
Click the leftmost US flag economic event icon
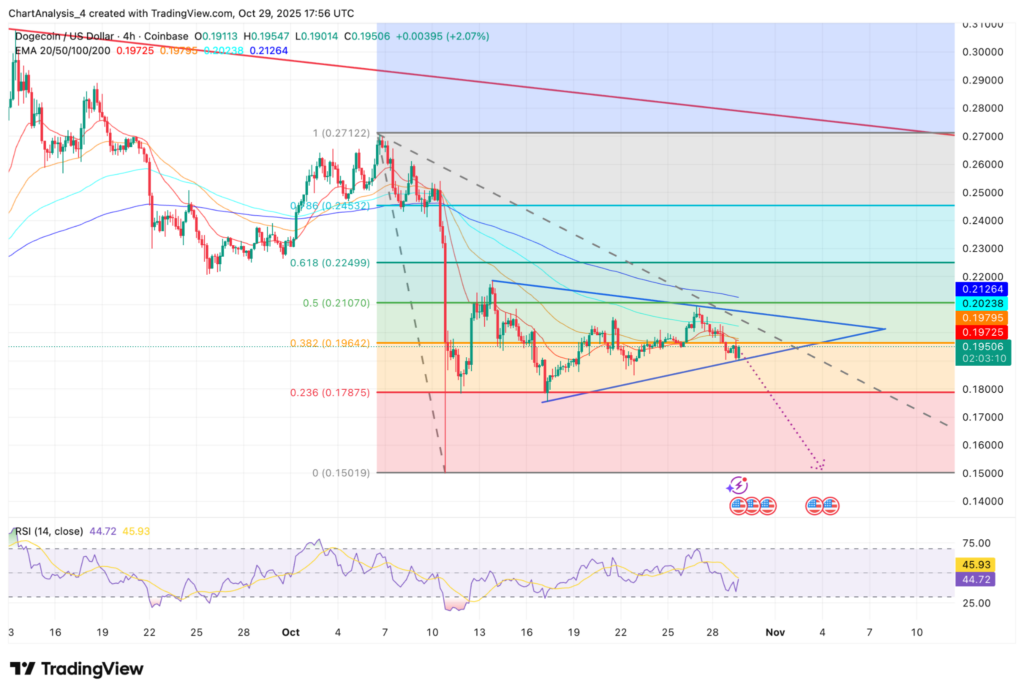739,505
